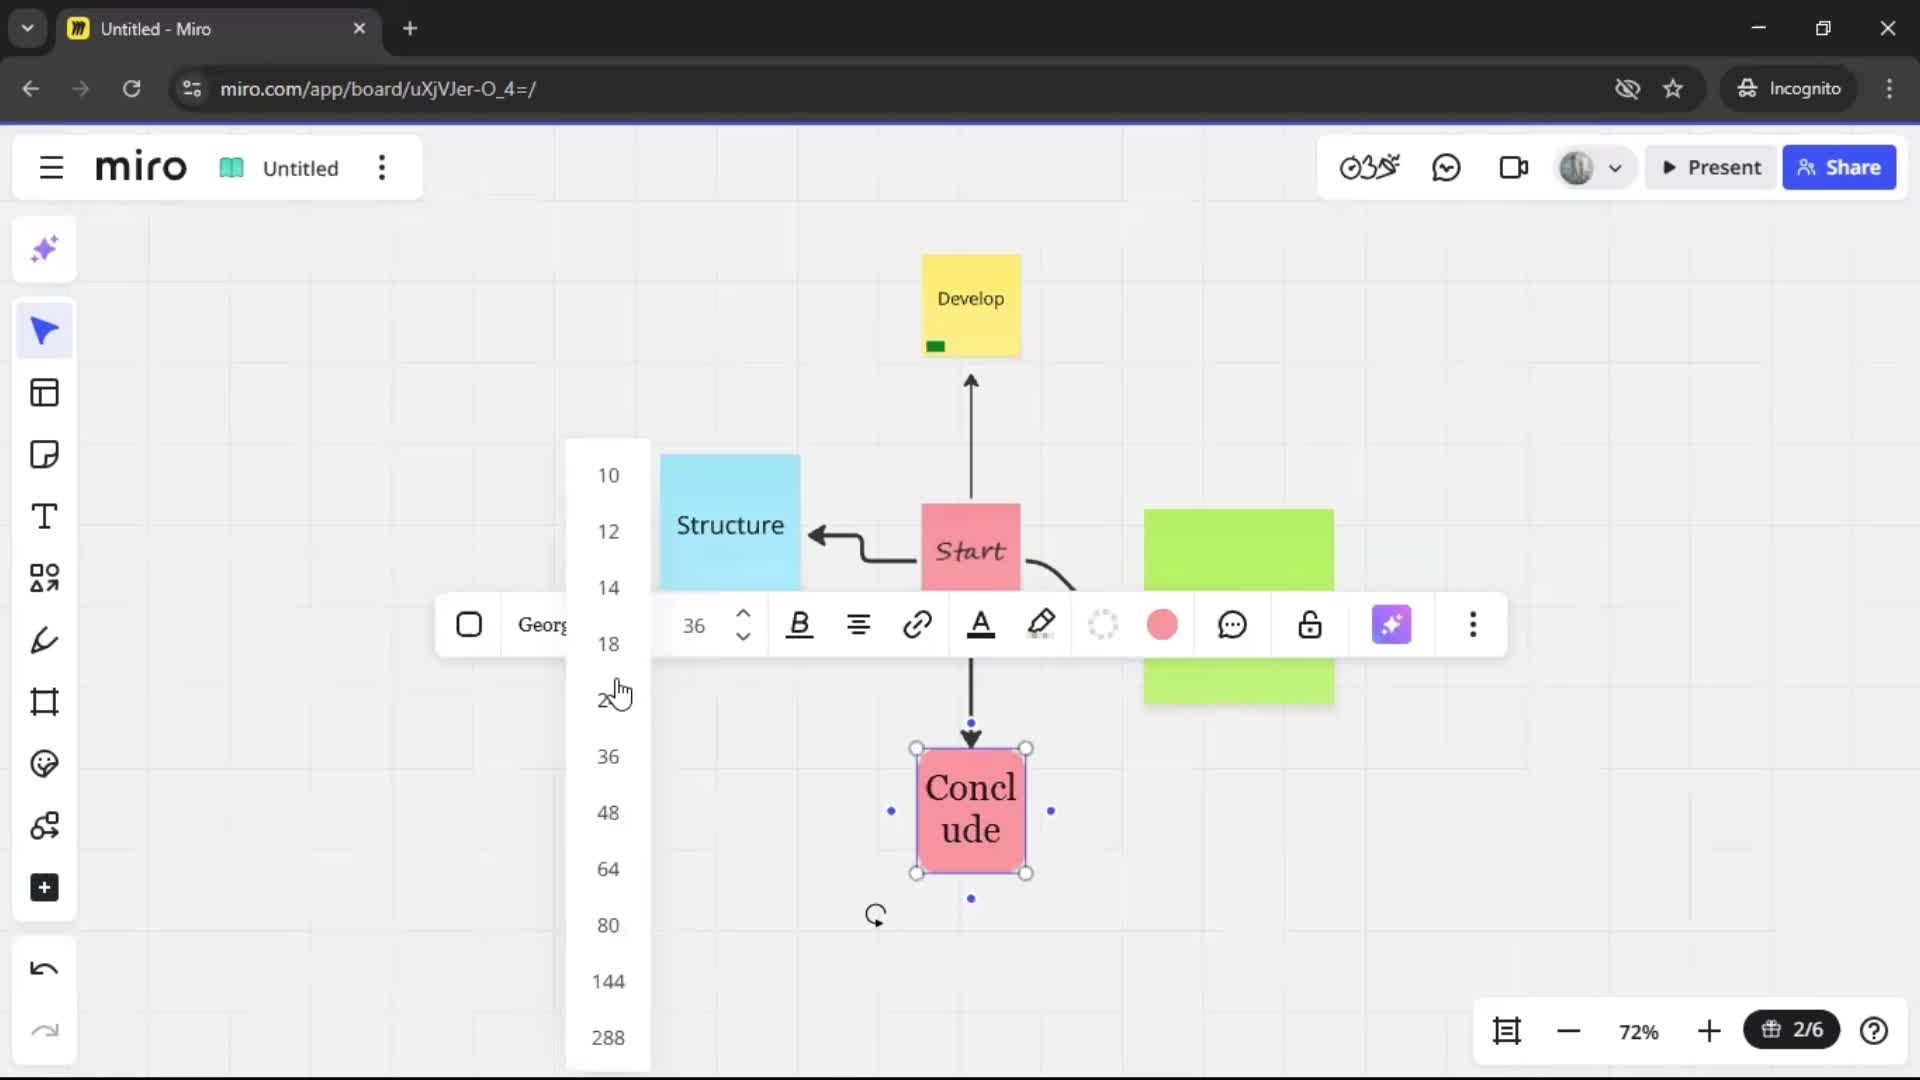Screen dimensions: 1920x1080
Task: Toggle the lock on the selected shape
Action: (x=1310, y=625)
